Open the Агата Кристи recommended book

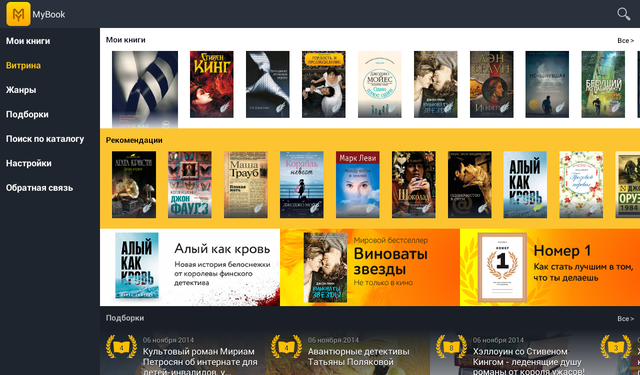pos(134,184)
